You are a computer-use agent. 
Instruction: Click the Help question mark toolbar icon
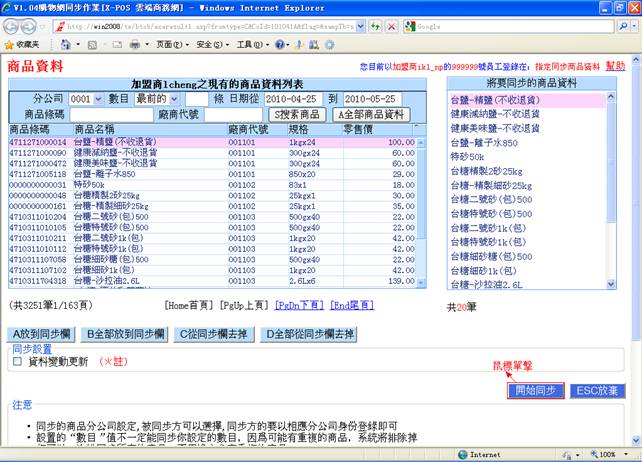tap(280, 45)
